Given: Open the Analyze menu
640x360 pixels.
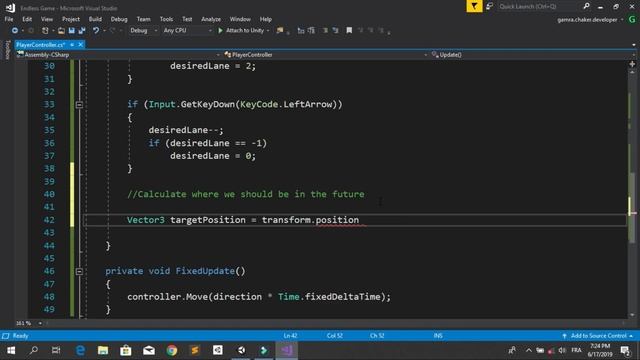Looking at the screenshot, I should 211,19.
